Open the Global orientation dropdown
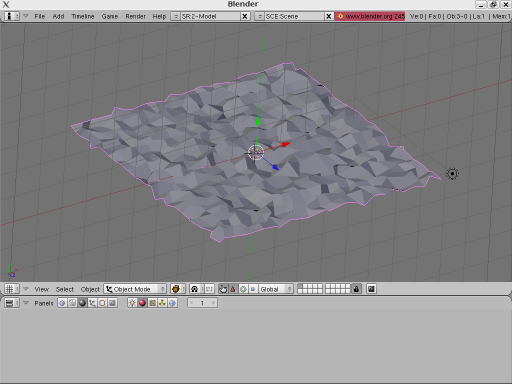Viewport: 512px width, 384px height. (276, 289)
